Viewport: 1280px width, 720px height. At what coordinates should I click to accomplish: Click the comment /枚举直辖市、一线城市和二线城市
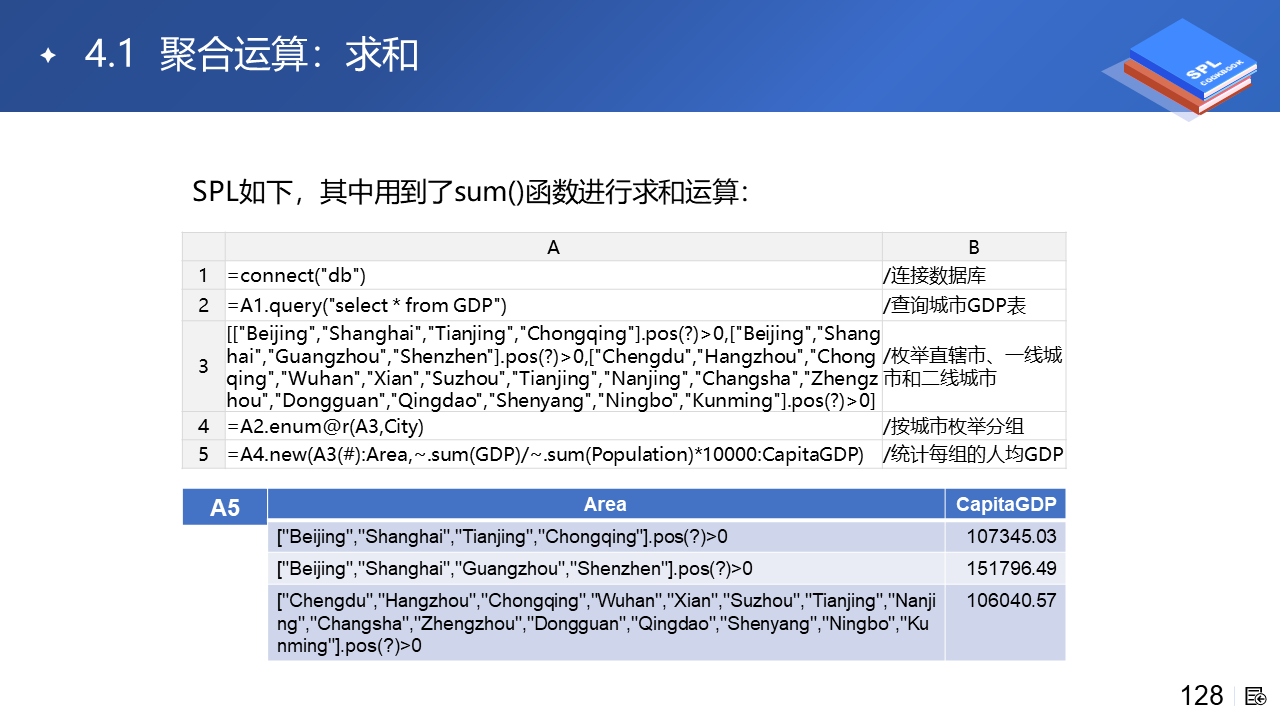click(973, 367)
